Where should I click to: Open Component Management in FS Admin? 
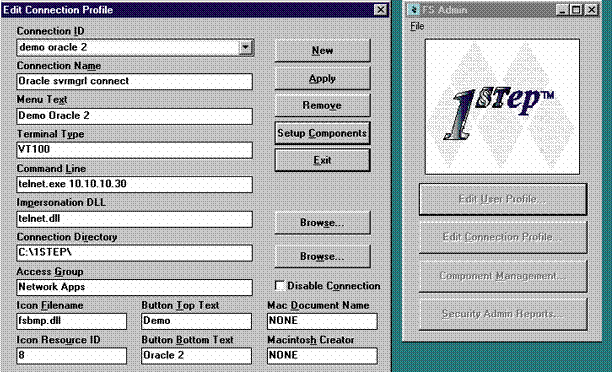point(503,276)
